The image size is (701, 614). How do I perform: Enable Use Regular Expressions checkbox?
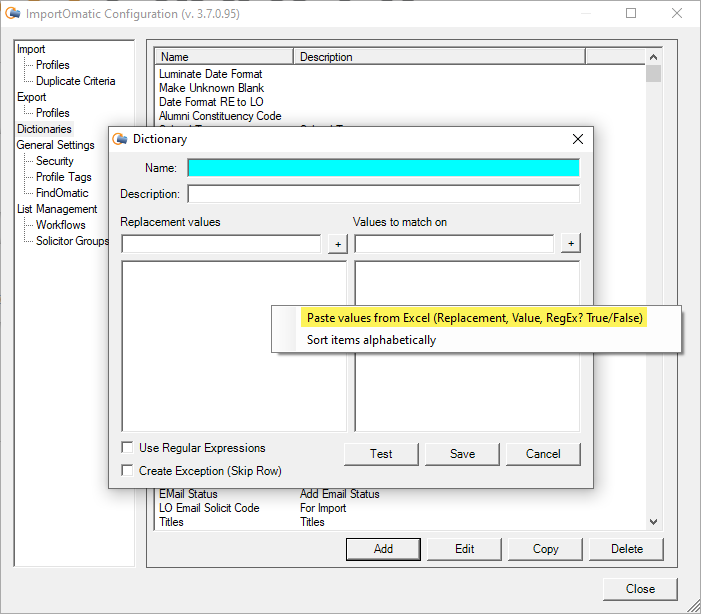tap(127, 447)
